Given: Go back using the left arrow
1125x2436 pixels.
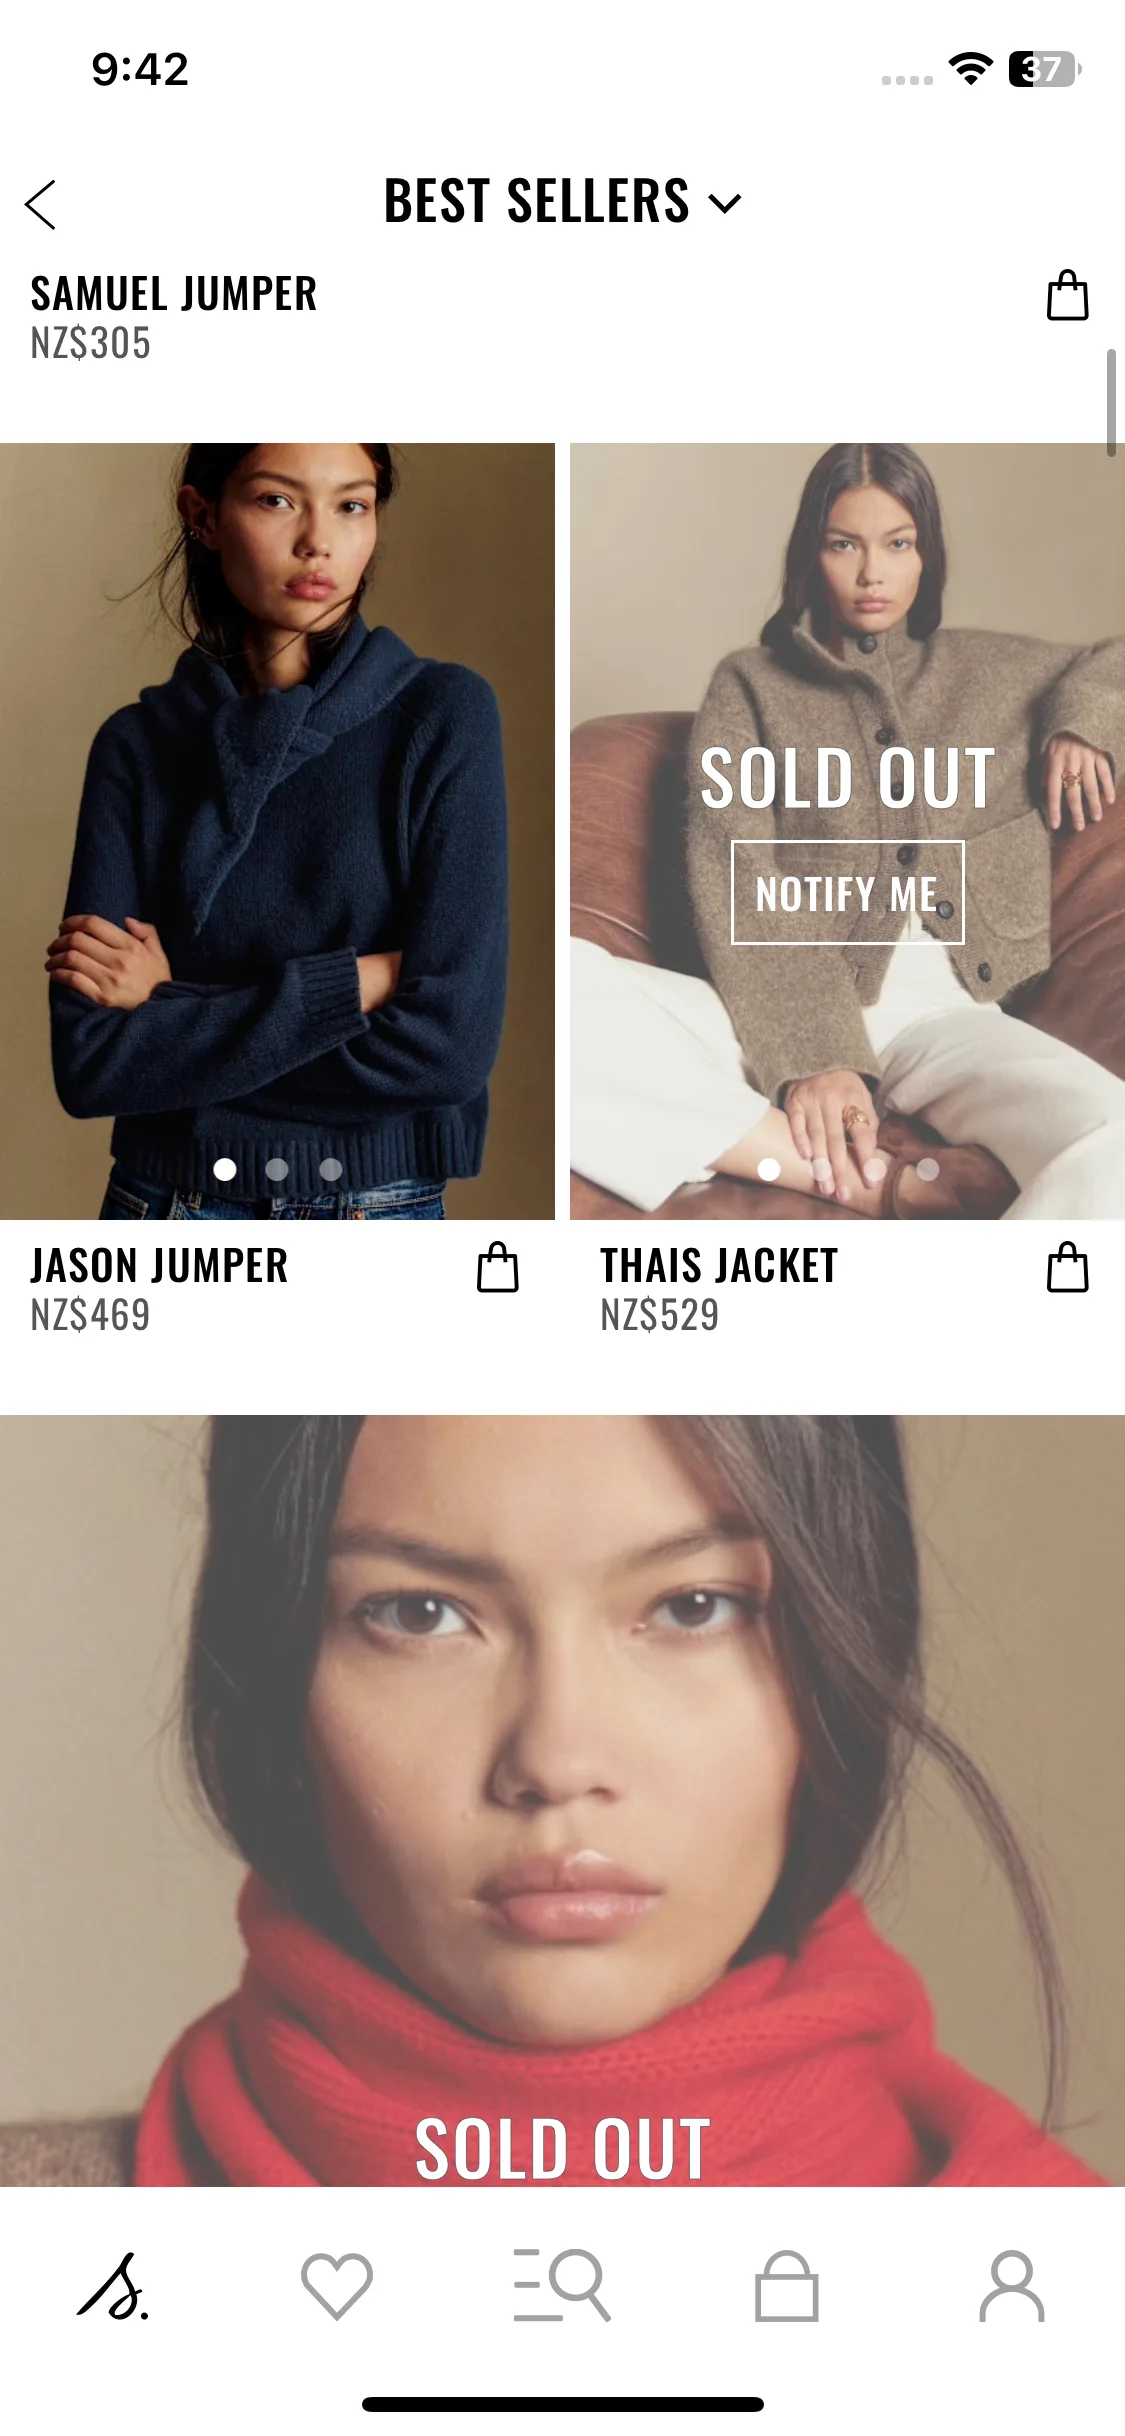Looking at the screenshot, I should 40,205.
